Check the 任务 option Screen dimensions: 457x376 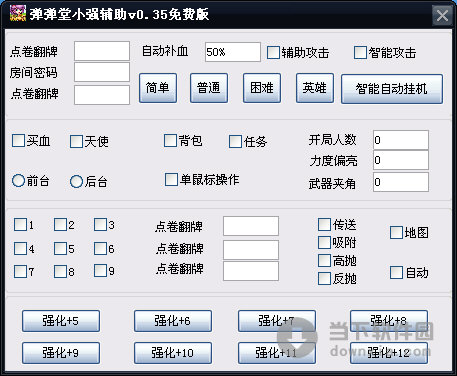pyautogui.click(x=235, y=141)
